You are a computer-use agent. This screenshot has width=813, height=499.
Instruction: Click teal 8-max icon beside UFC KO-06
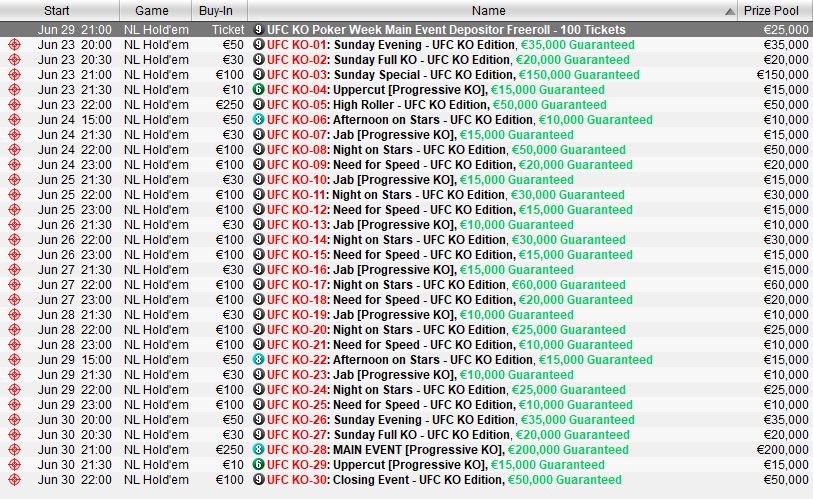[258, 120]
